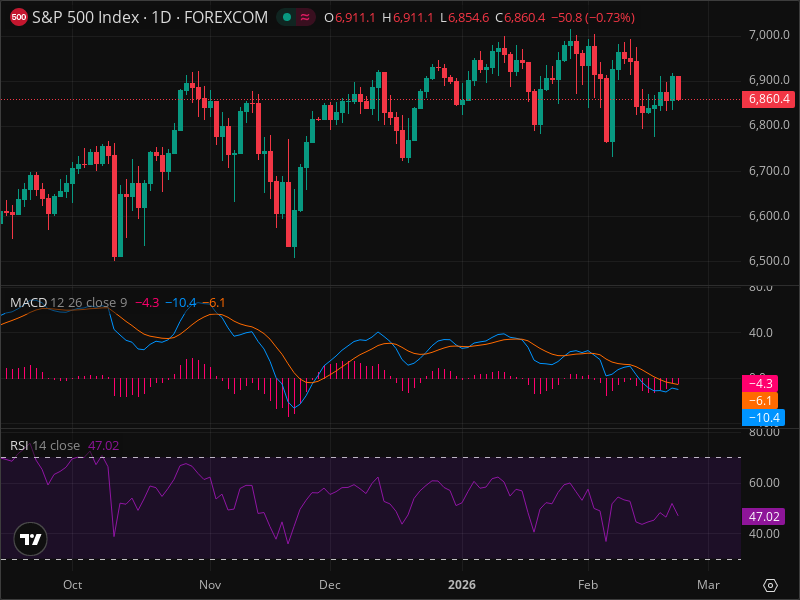Click the RSI pane 60.00 axis label
The height and width of the screenshot is (600, 800).
click(x=764, y=483)
